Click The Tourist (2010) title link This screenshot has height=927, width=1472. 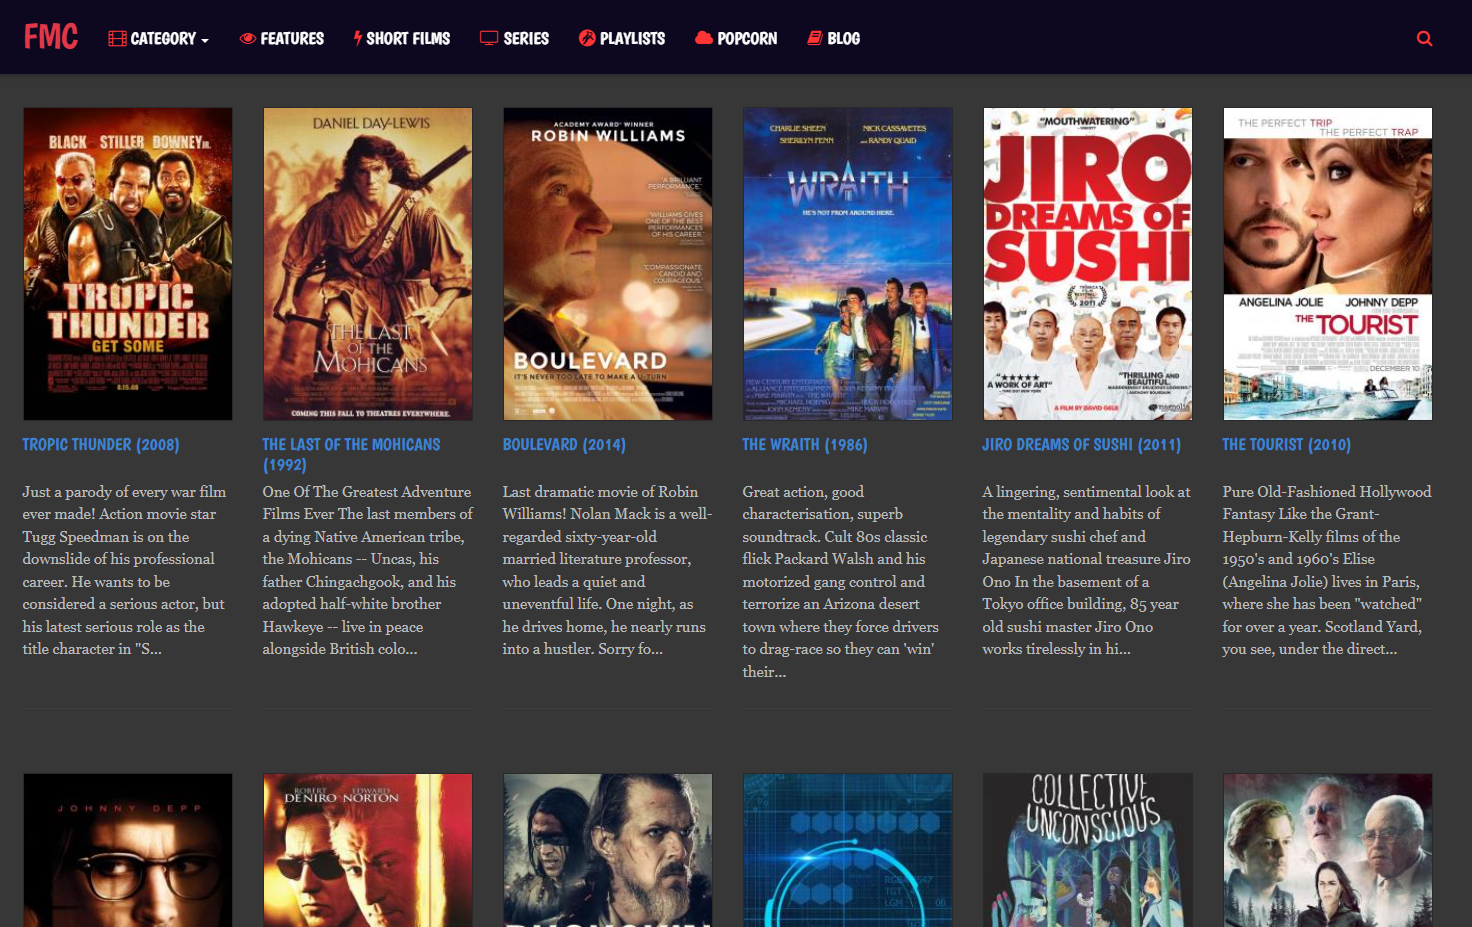click(x=1286, y=444)
